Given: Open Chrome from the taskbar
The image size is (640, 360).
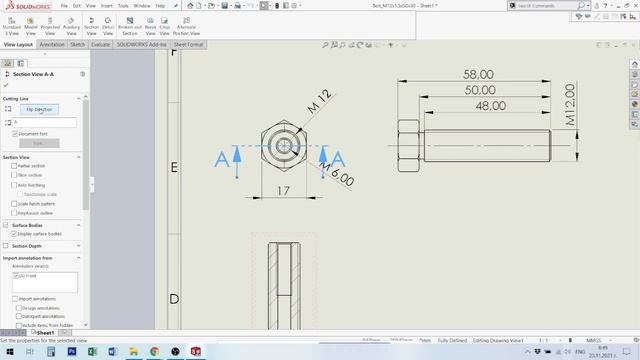Looking at the screenshot, I should click(x=154, y=351).
